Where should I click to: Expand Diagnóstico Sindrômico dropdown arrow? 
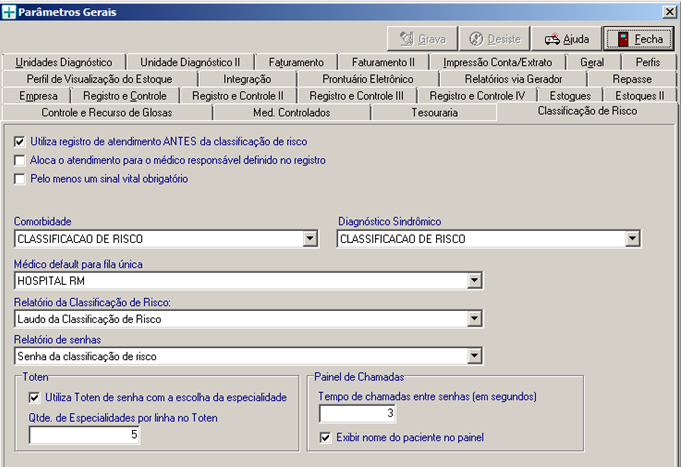tap(632, 238)
